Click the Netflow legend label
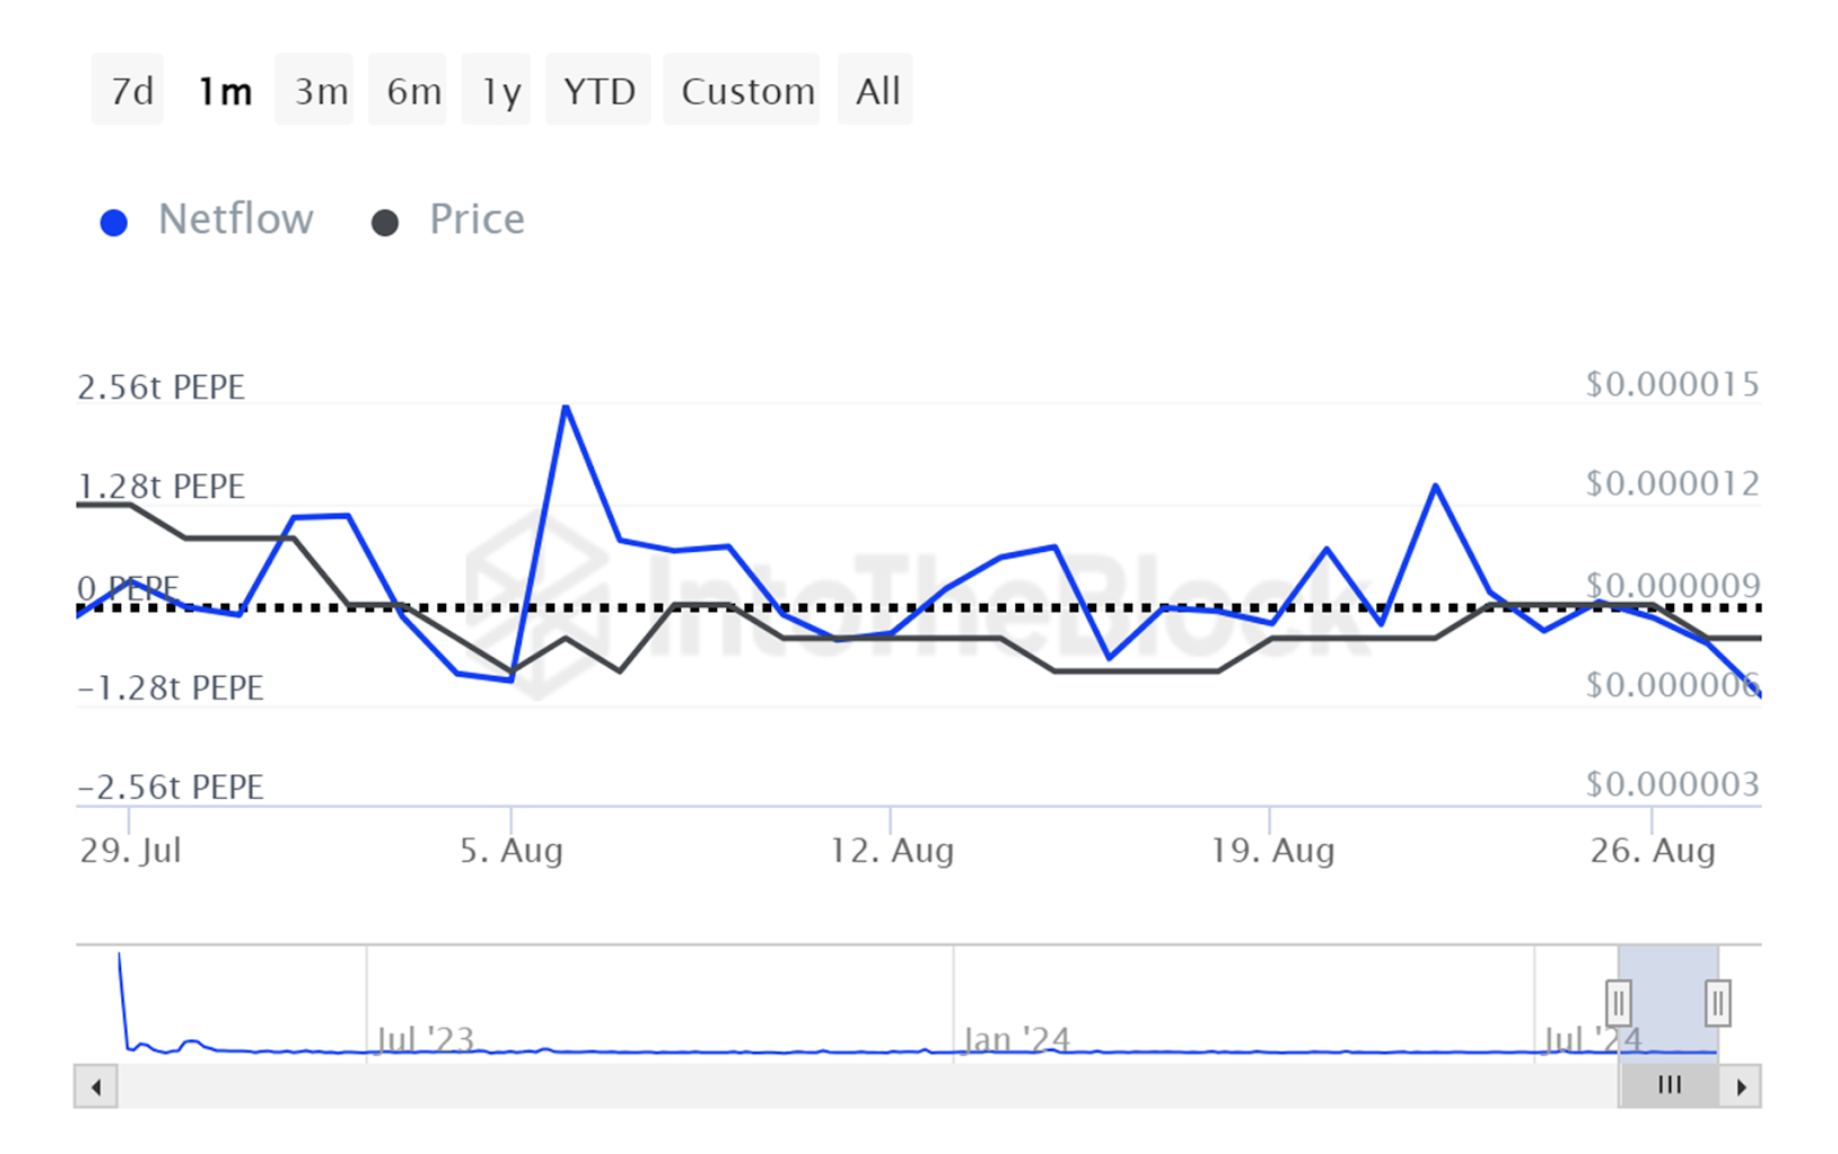The width and height of the screenshot is (1838, 1154). click(x=235, y=219)
